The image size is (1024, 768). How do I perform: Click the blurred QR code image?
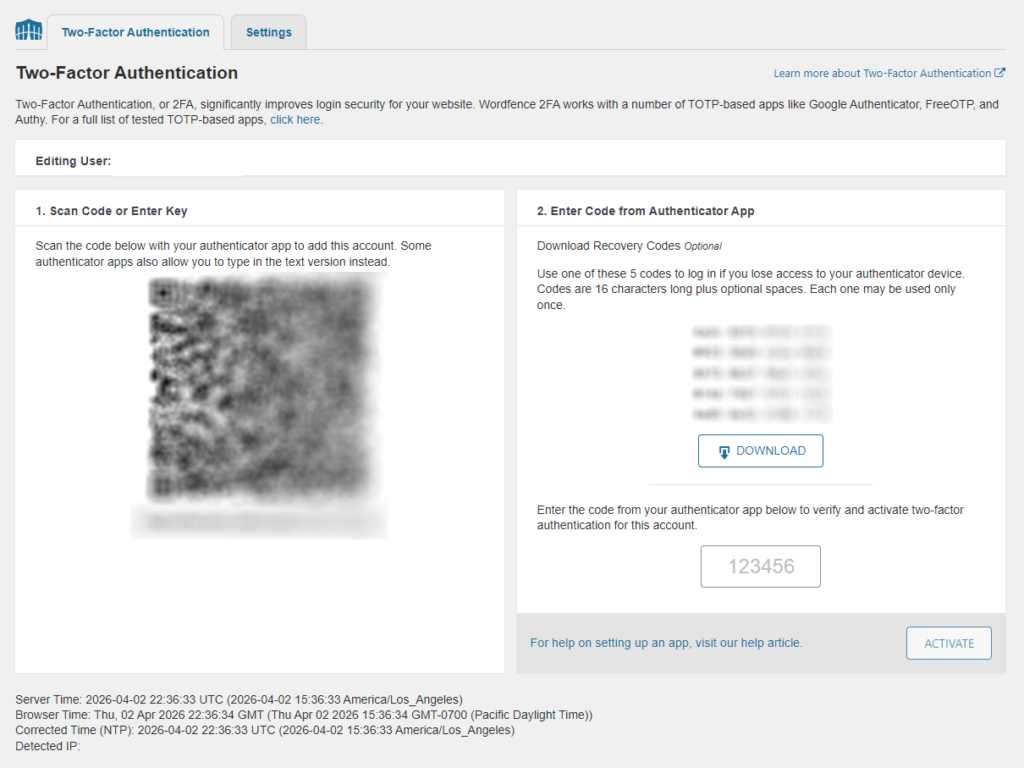(263, 389)
